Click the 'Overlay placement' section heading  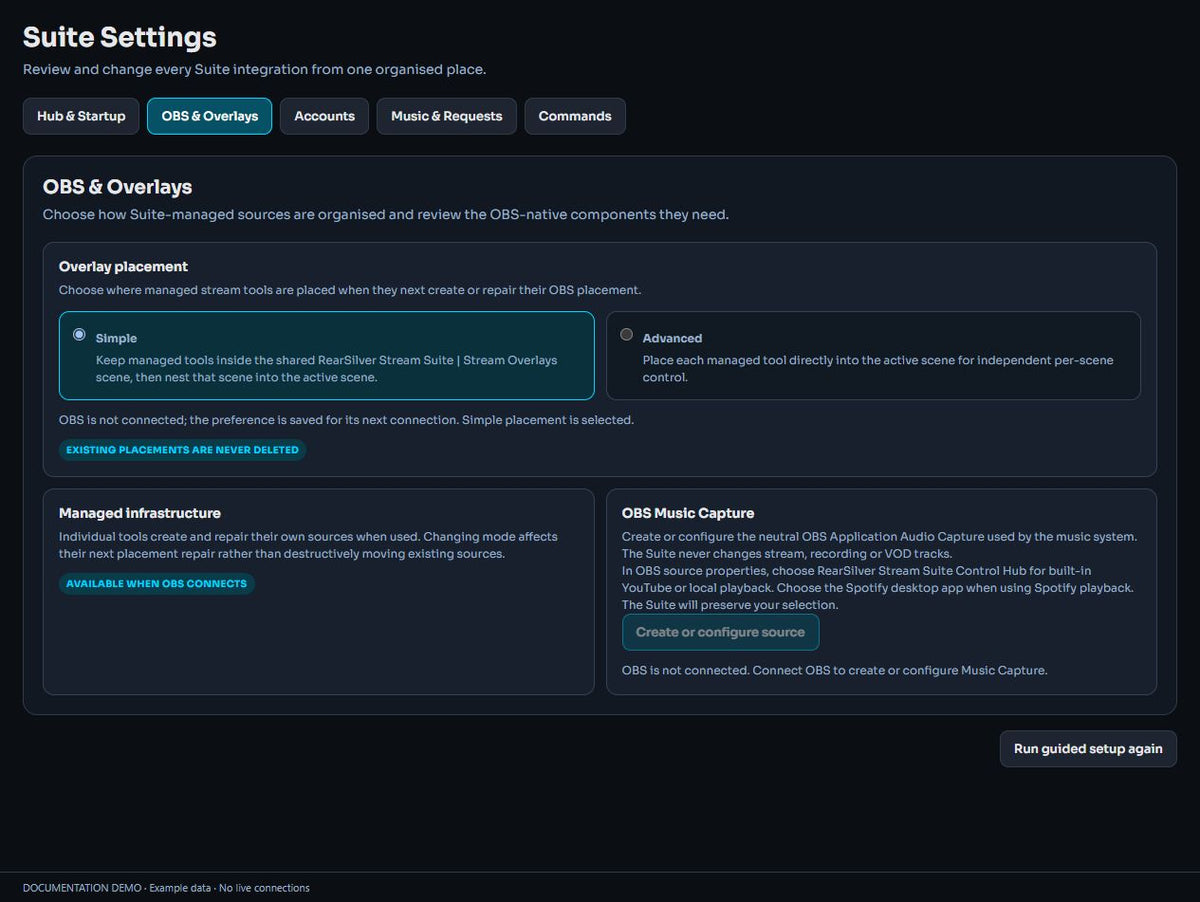coord(124,267)
